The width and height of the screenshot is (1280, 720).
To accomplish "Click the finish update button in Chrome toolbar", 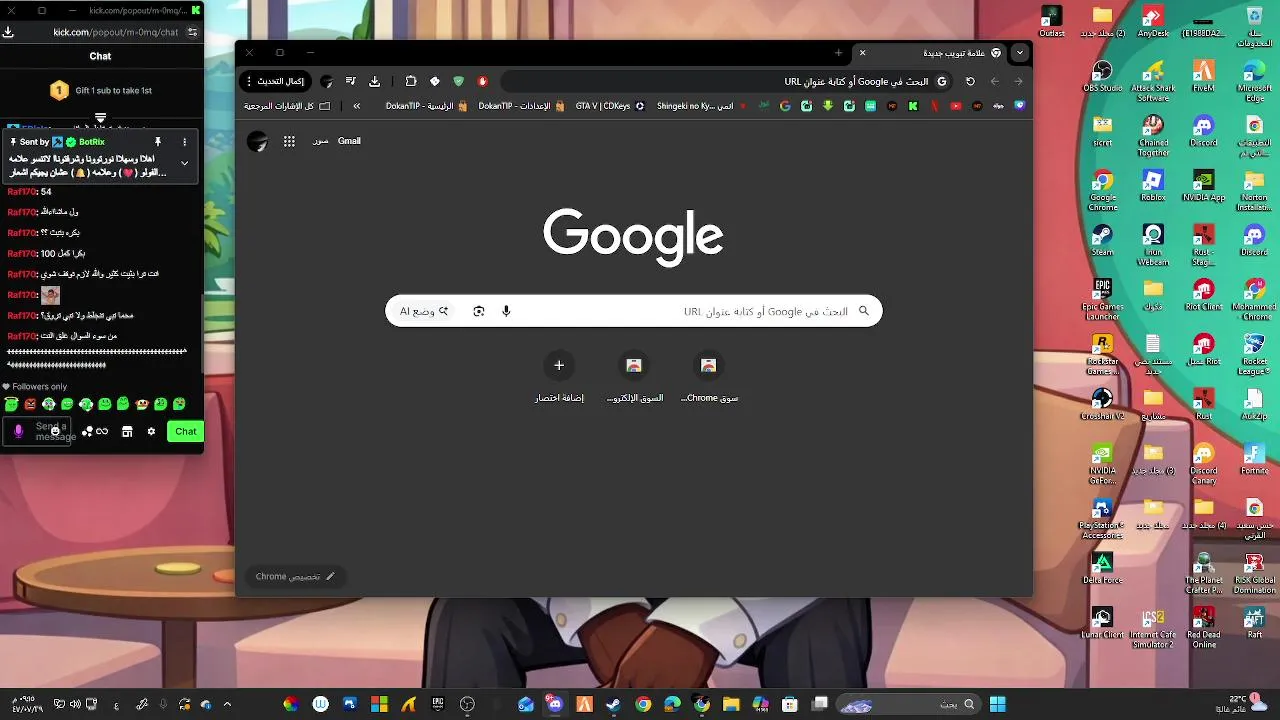I will click(275, 81).
